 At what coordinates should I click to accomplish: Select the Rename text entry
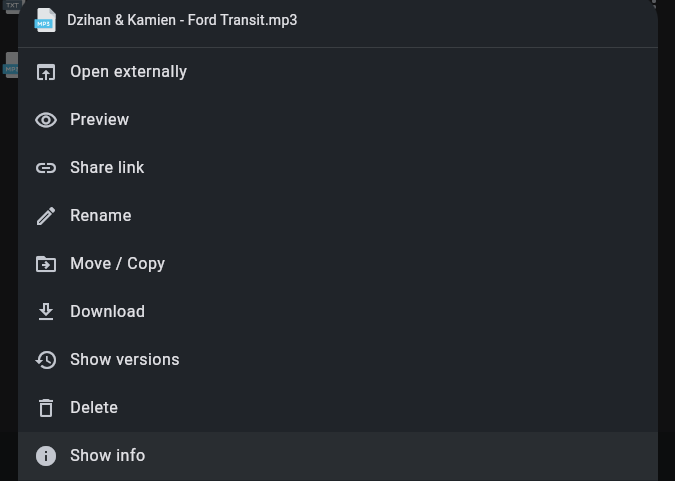[x=101, y=216]
